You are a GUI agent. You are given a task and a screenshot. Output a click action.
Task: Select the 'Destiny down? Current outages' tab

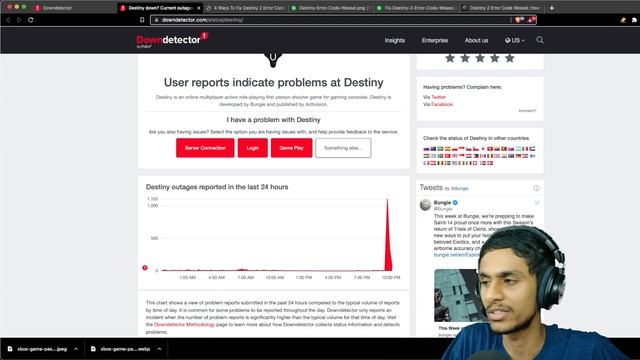[160, 8]
